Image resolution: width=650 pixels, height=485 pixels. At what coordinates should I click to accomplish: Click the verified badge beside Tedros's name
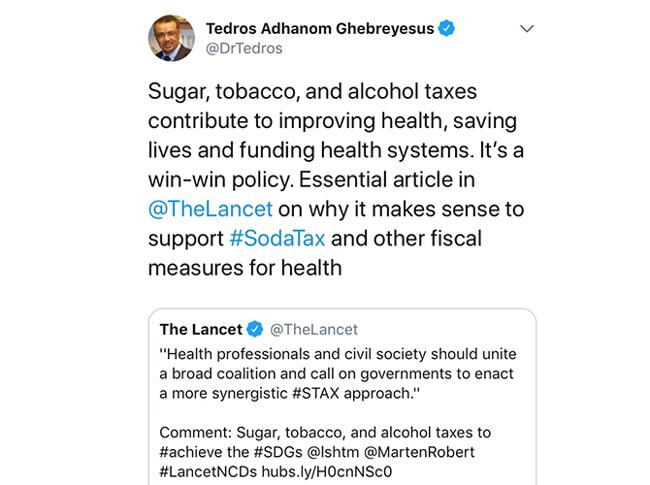(x=447, y=29)
